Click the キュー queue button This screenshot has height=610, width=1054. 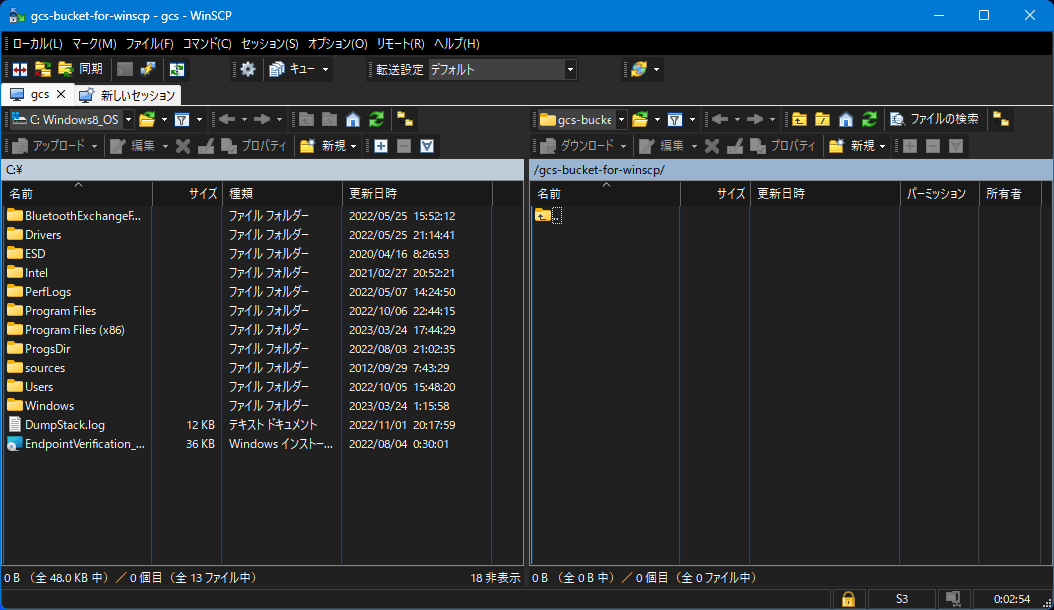pyautogui.click(x=292, y=69)
